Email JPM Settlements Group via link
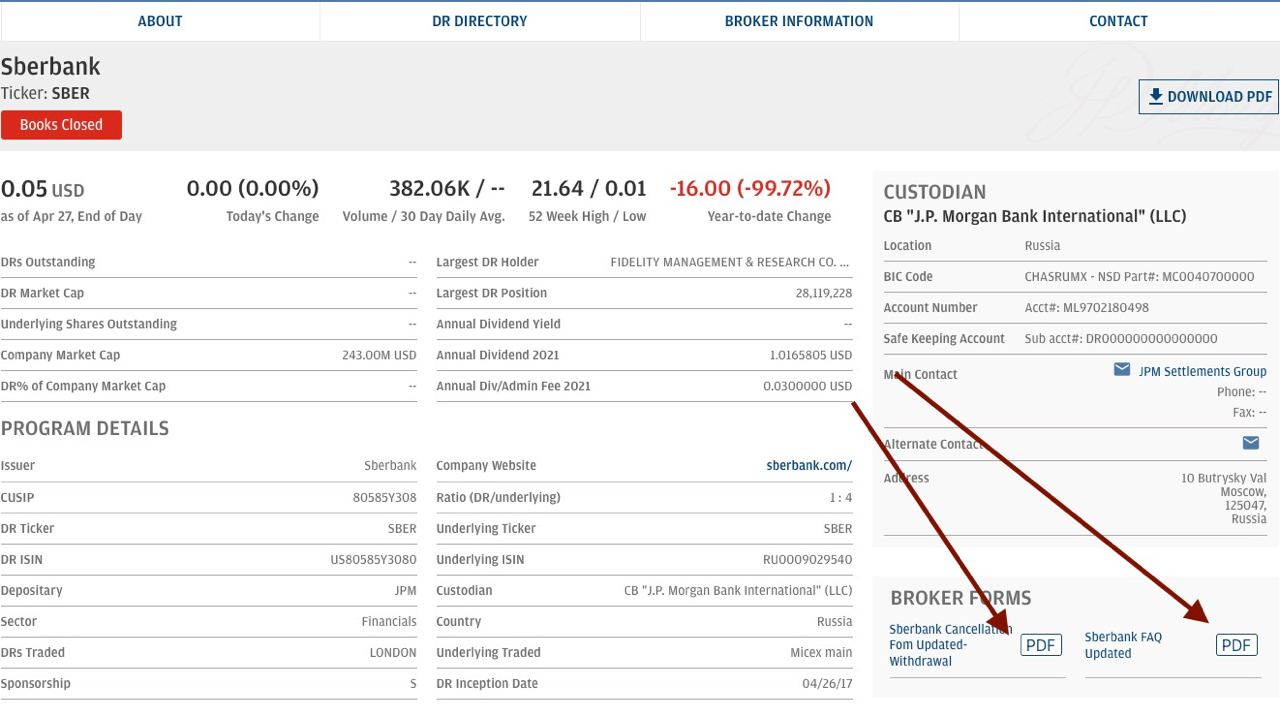The image size is (1280, 716). point(1202,371)
